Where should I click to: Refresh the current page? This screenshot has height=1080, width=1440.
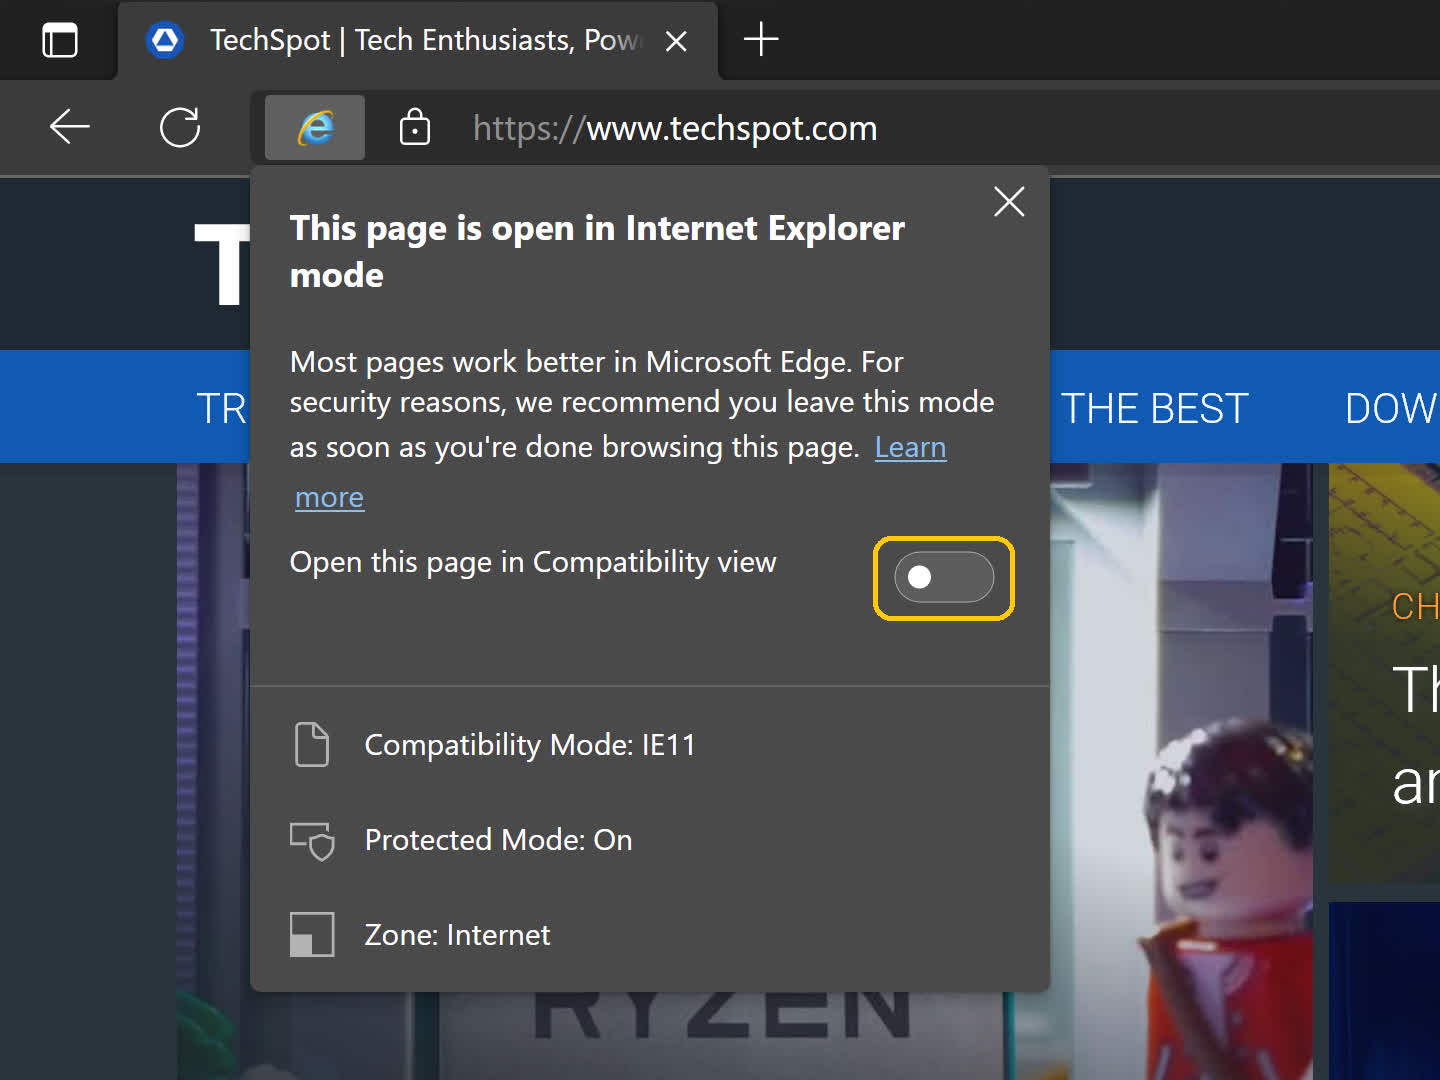[x=180, y=127]
